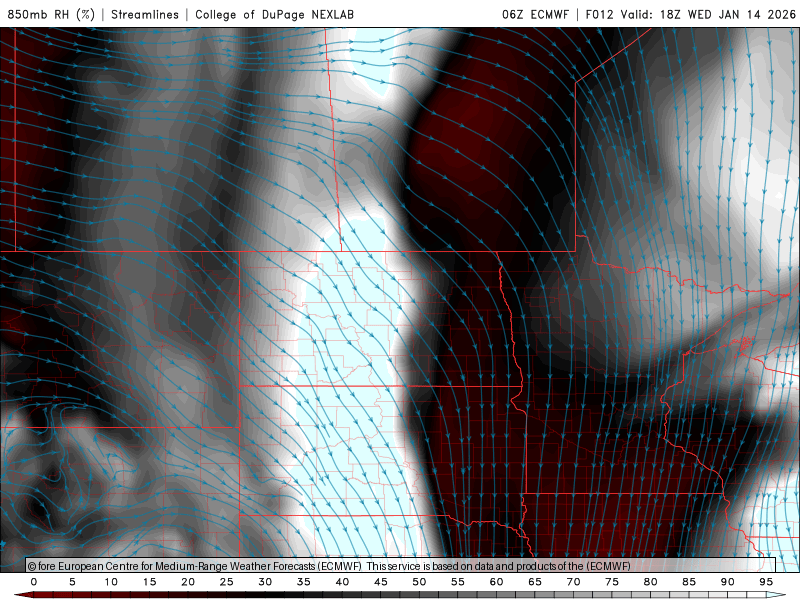The width and height of the screenshot is (800, 600).
Task: Click the ECMWF copyright notice text
Action: (x=329, y=566)
